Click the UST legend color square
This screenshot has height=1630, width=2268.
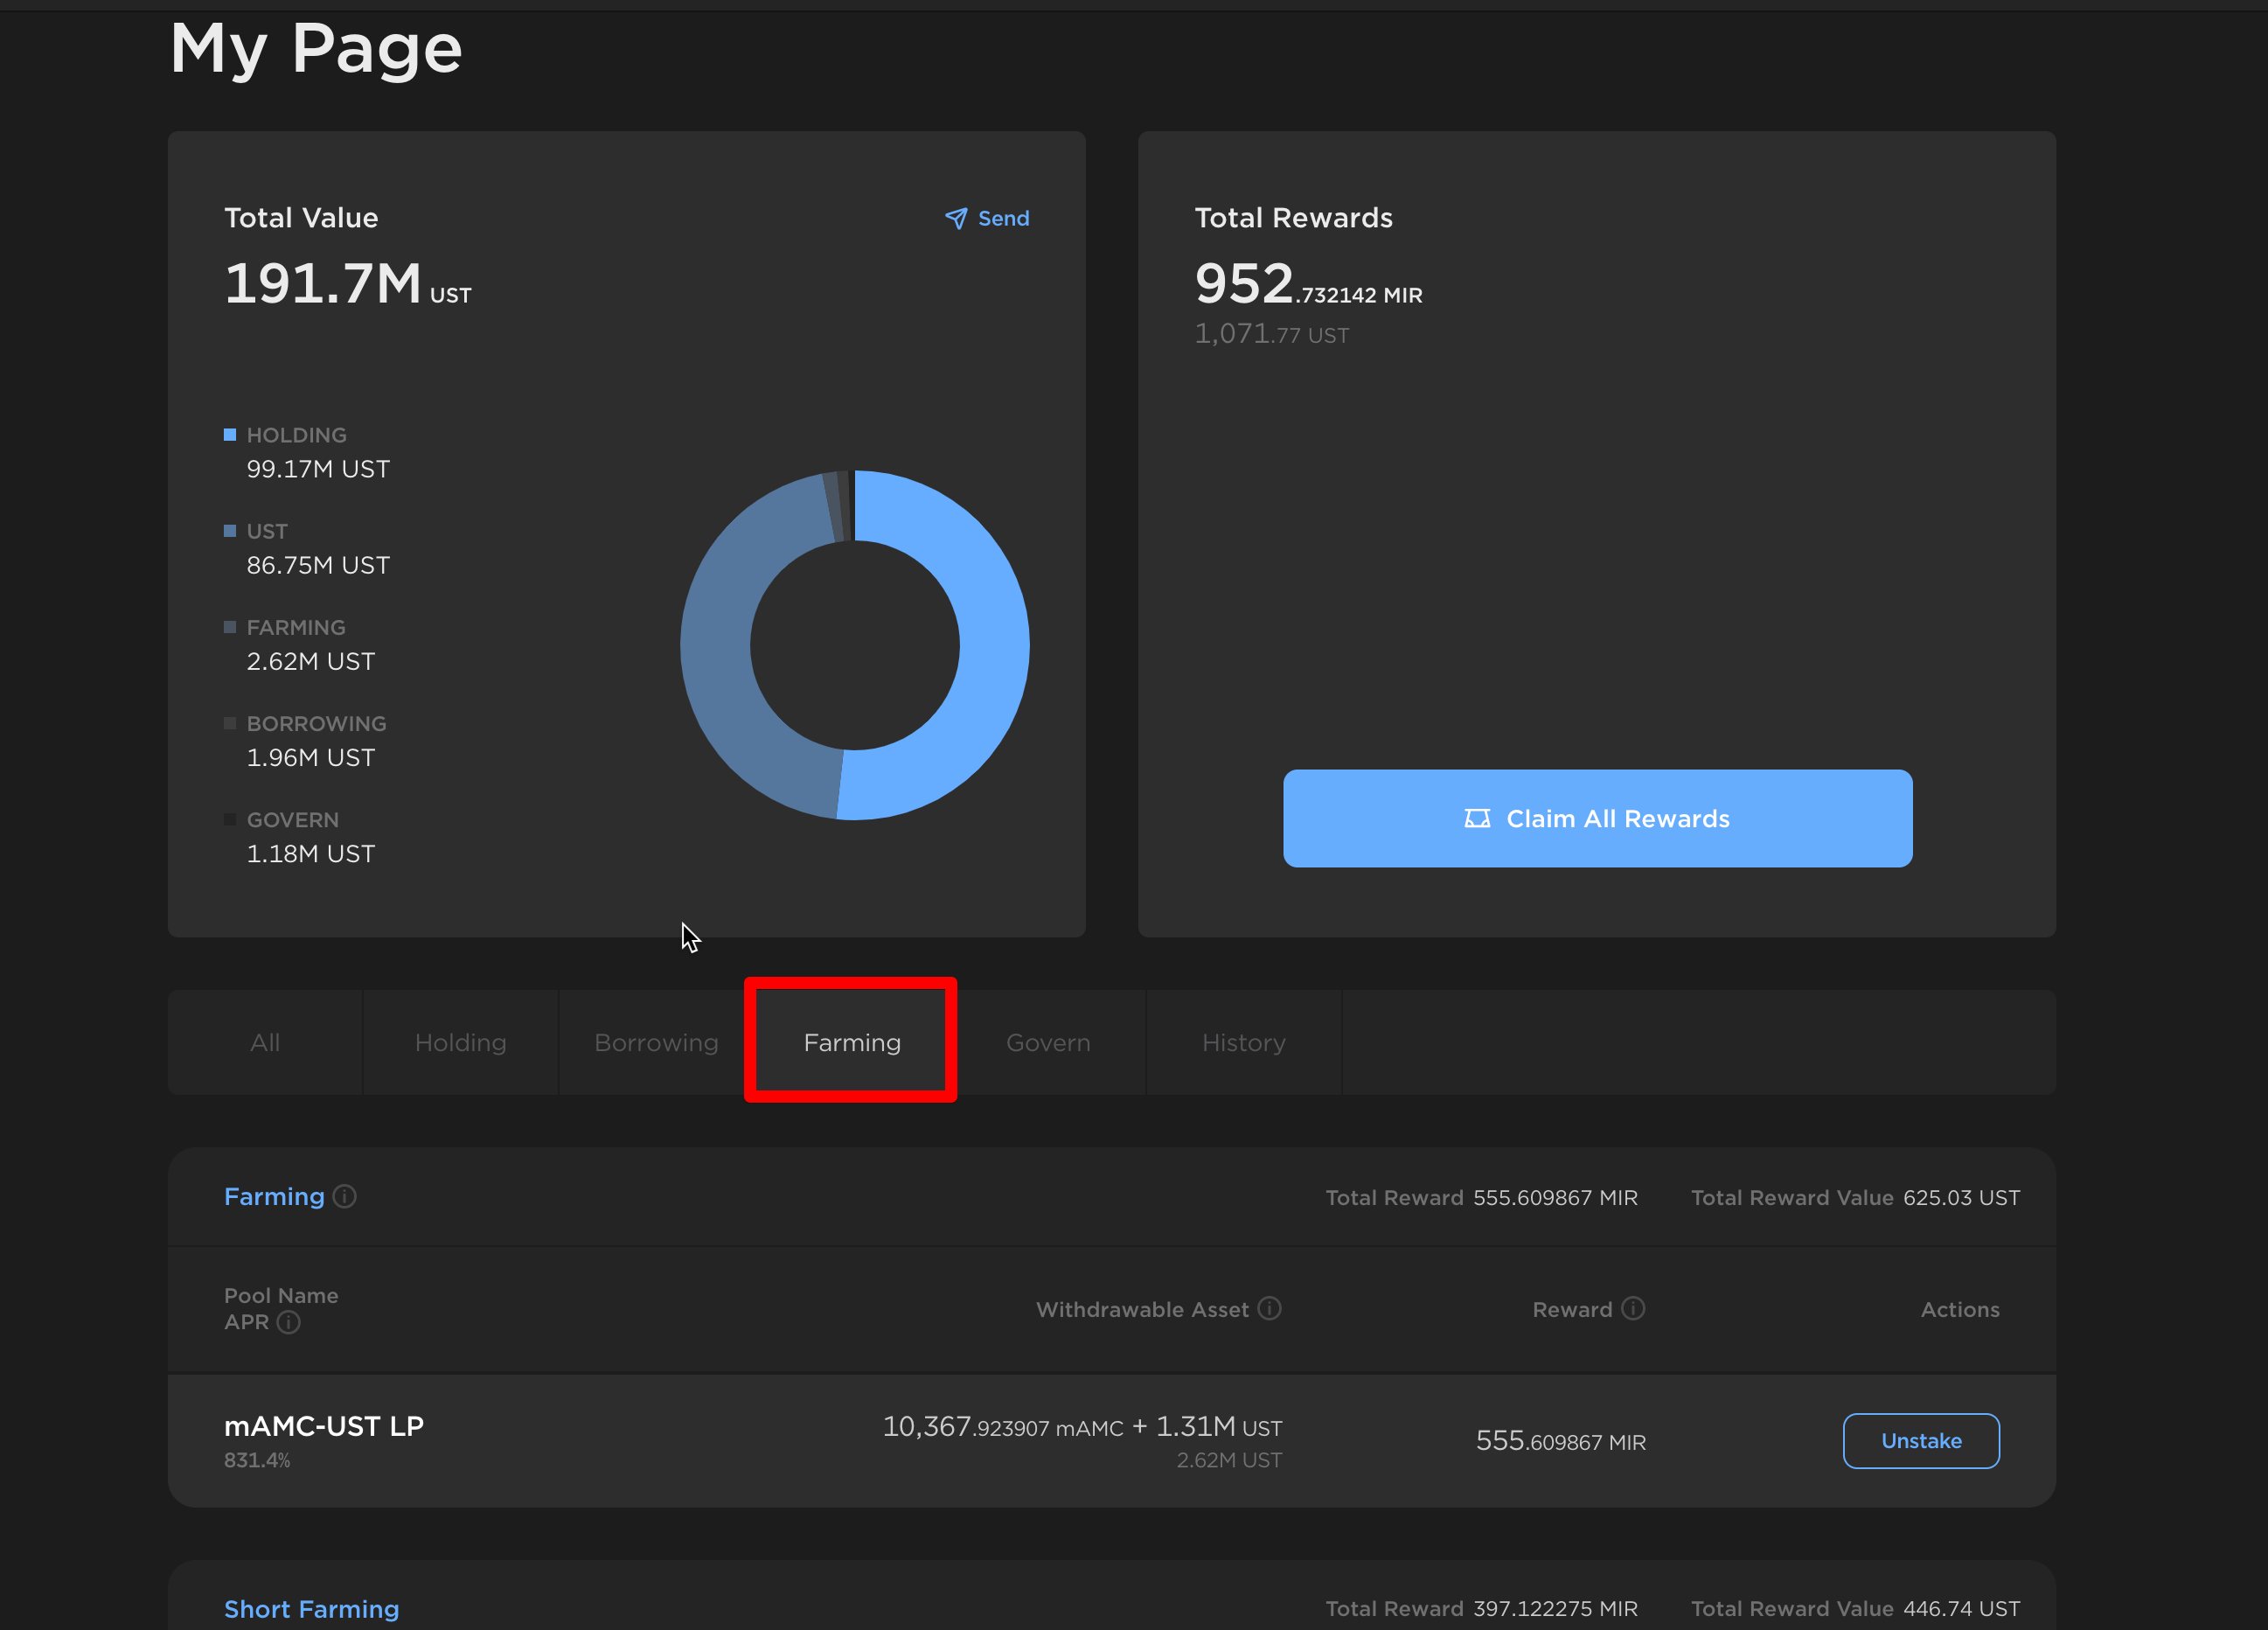(230, 530)
